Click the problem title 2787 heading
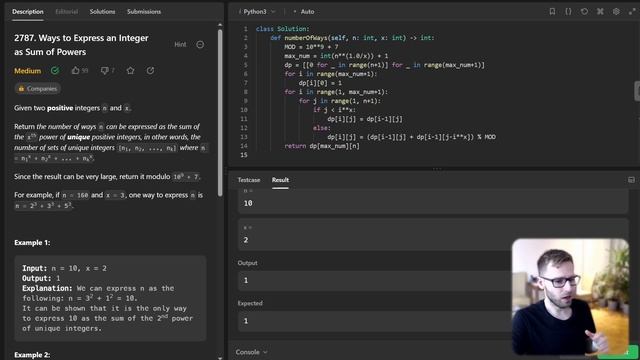 [x=81, y=45]
